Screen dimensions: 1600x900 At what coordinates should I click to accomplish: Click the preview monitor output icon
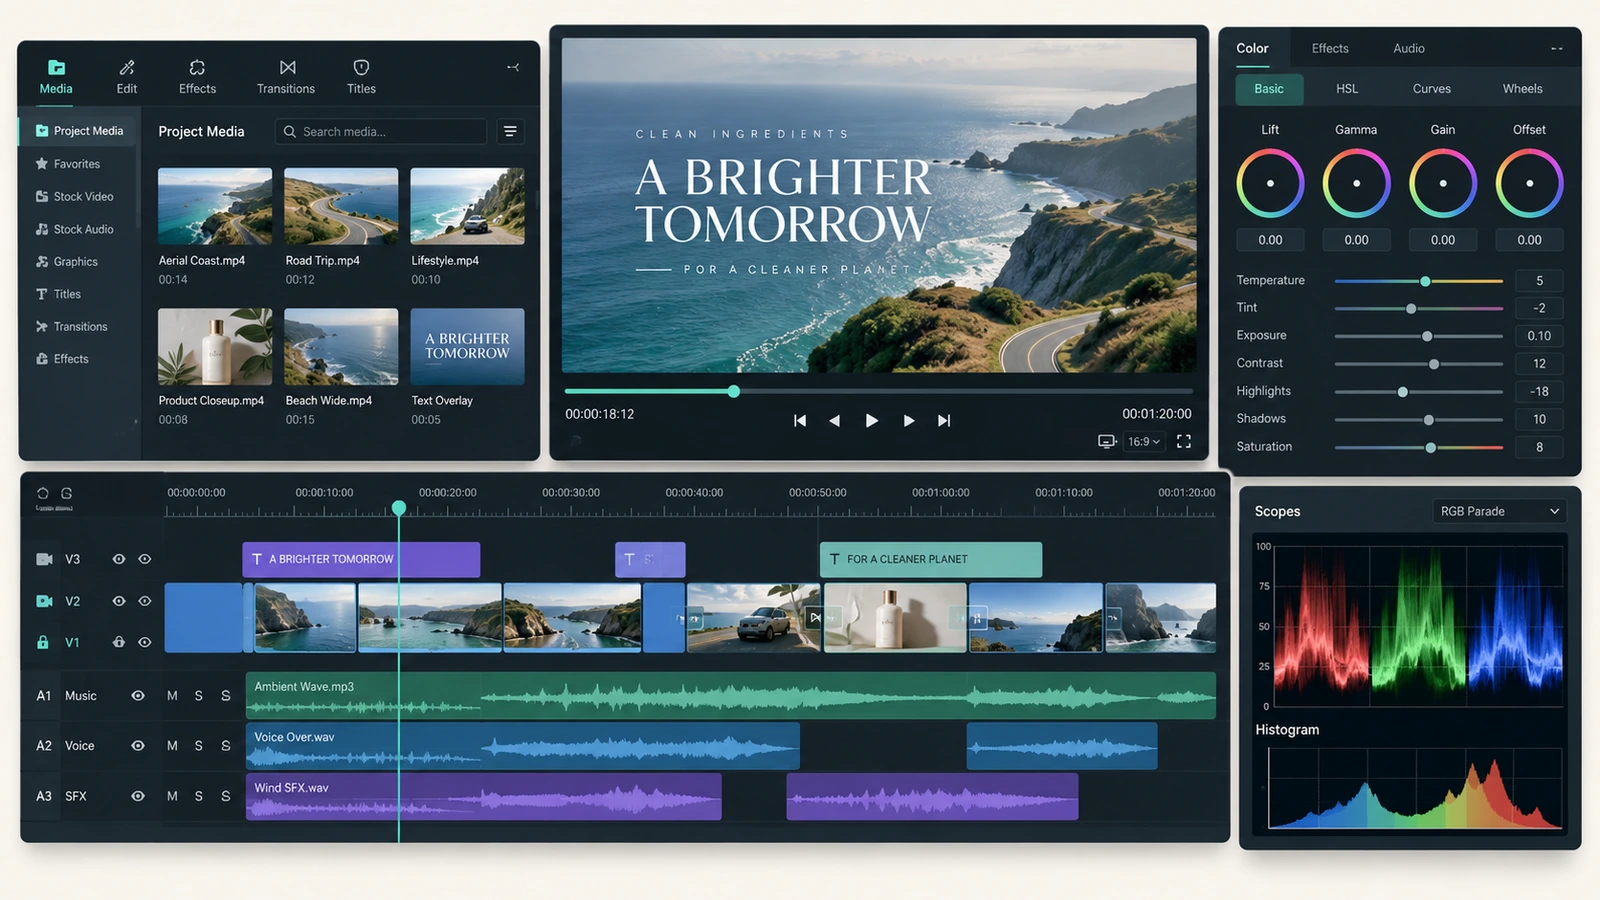[x=1107, y=441]
